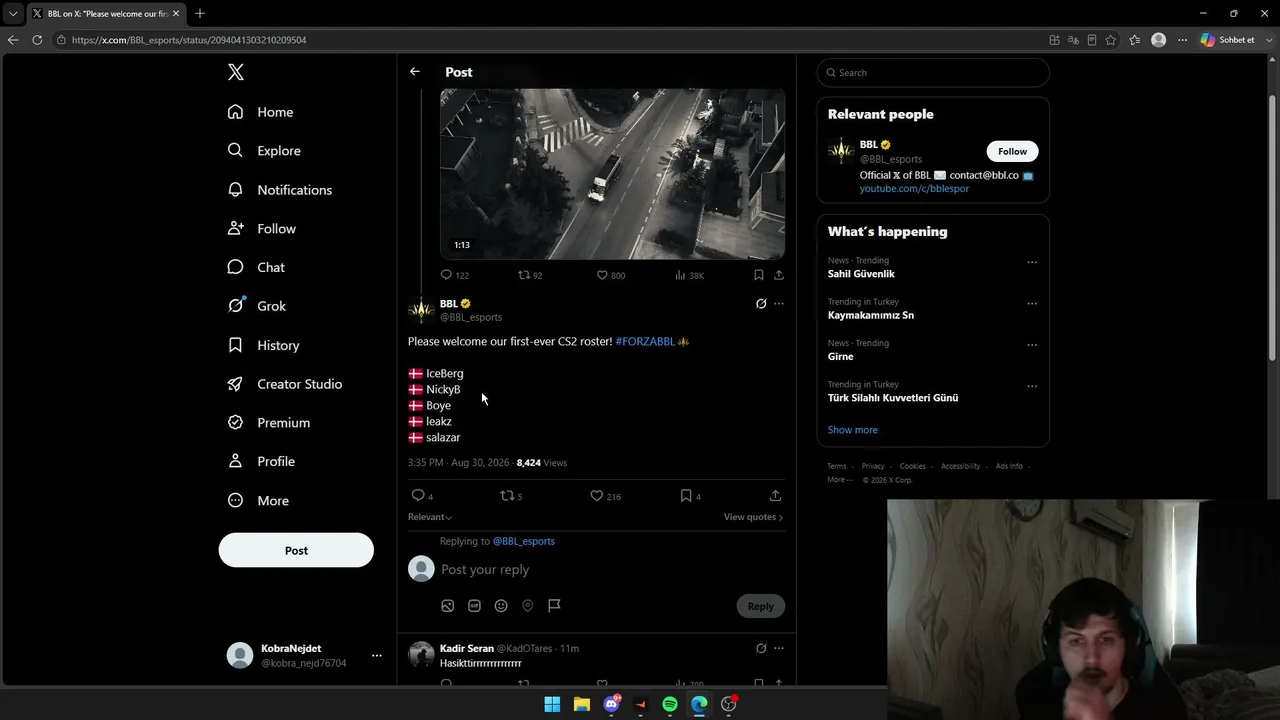This screenshot has height=720, width=1280.
Task: Open the BBL avatar on the roster post
Action: click(421, 310)
